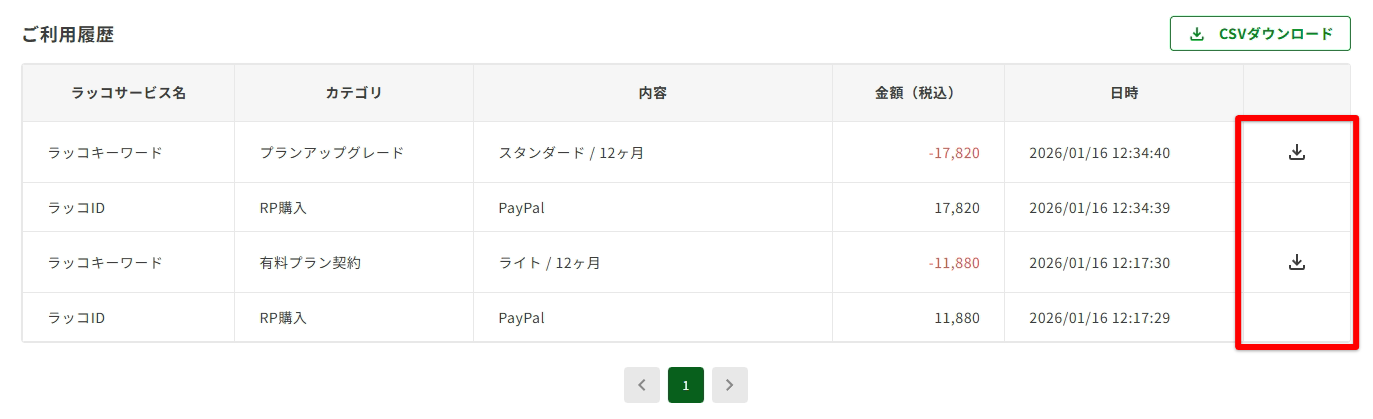Click the 2026/01/16 12:17:29 timestamp
Image resolution: width=1373 pixels, height=419 pixels.
(1099, 318)
